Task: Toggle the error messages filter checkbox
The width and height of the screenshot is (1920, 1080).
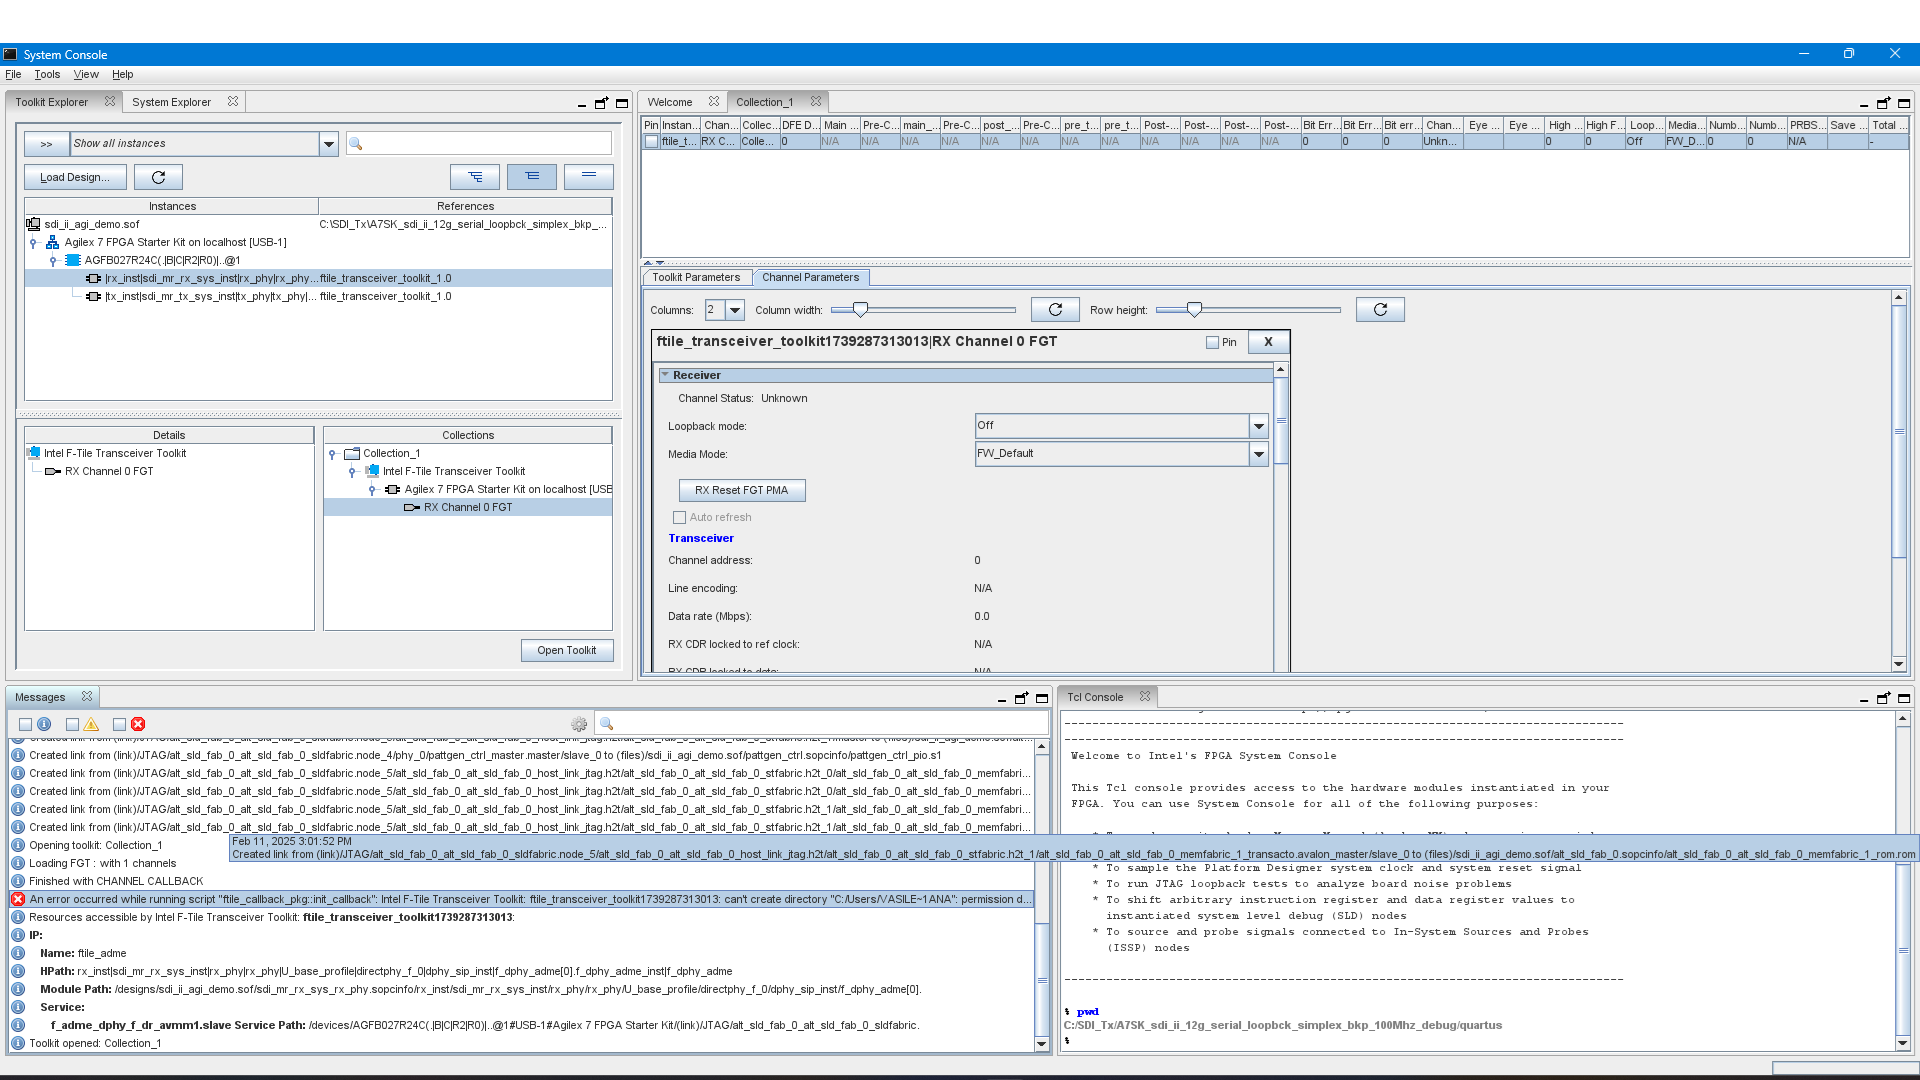Action: click(119, 724)
